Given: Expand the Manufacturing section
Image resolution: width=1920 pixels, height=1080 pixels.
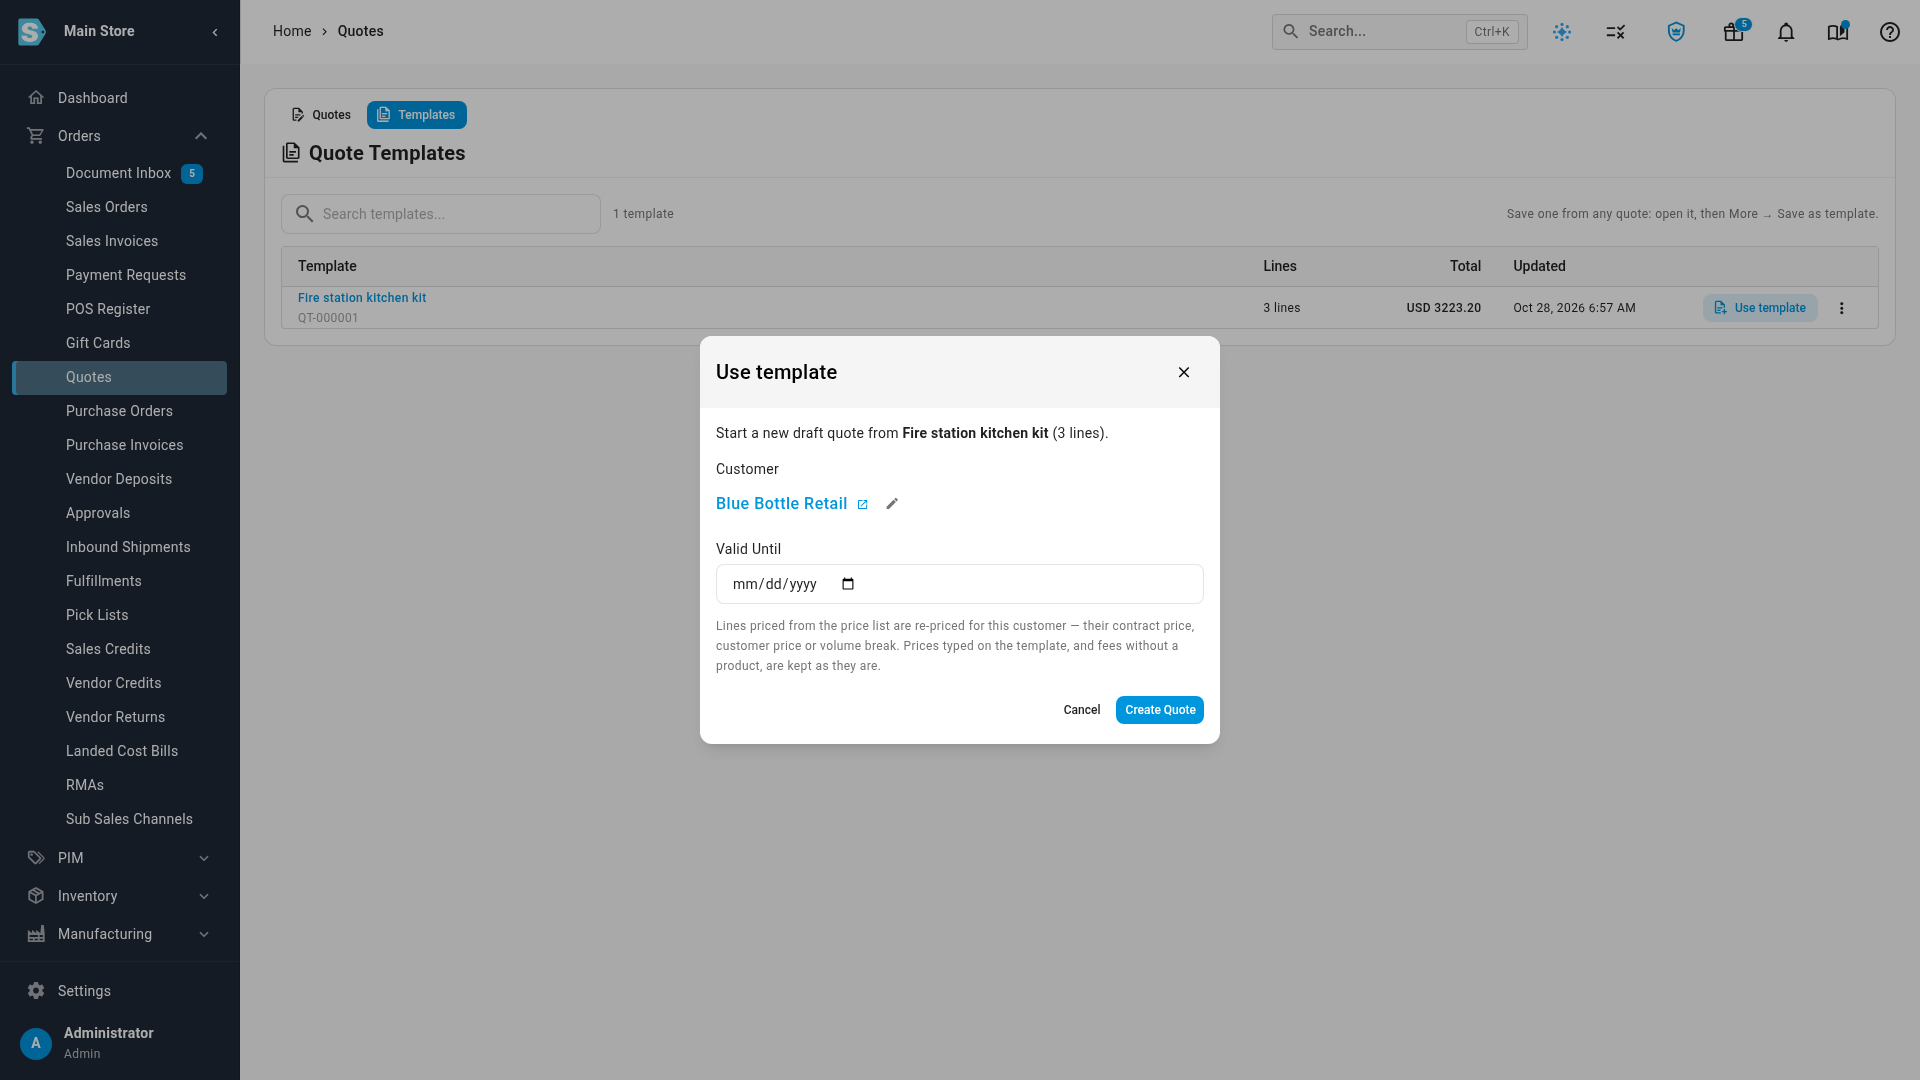Looking at the screenshot, I should (120, 934).
